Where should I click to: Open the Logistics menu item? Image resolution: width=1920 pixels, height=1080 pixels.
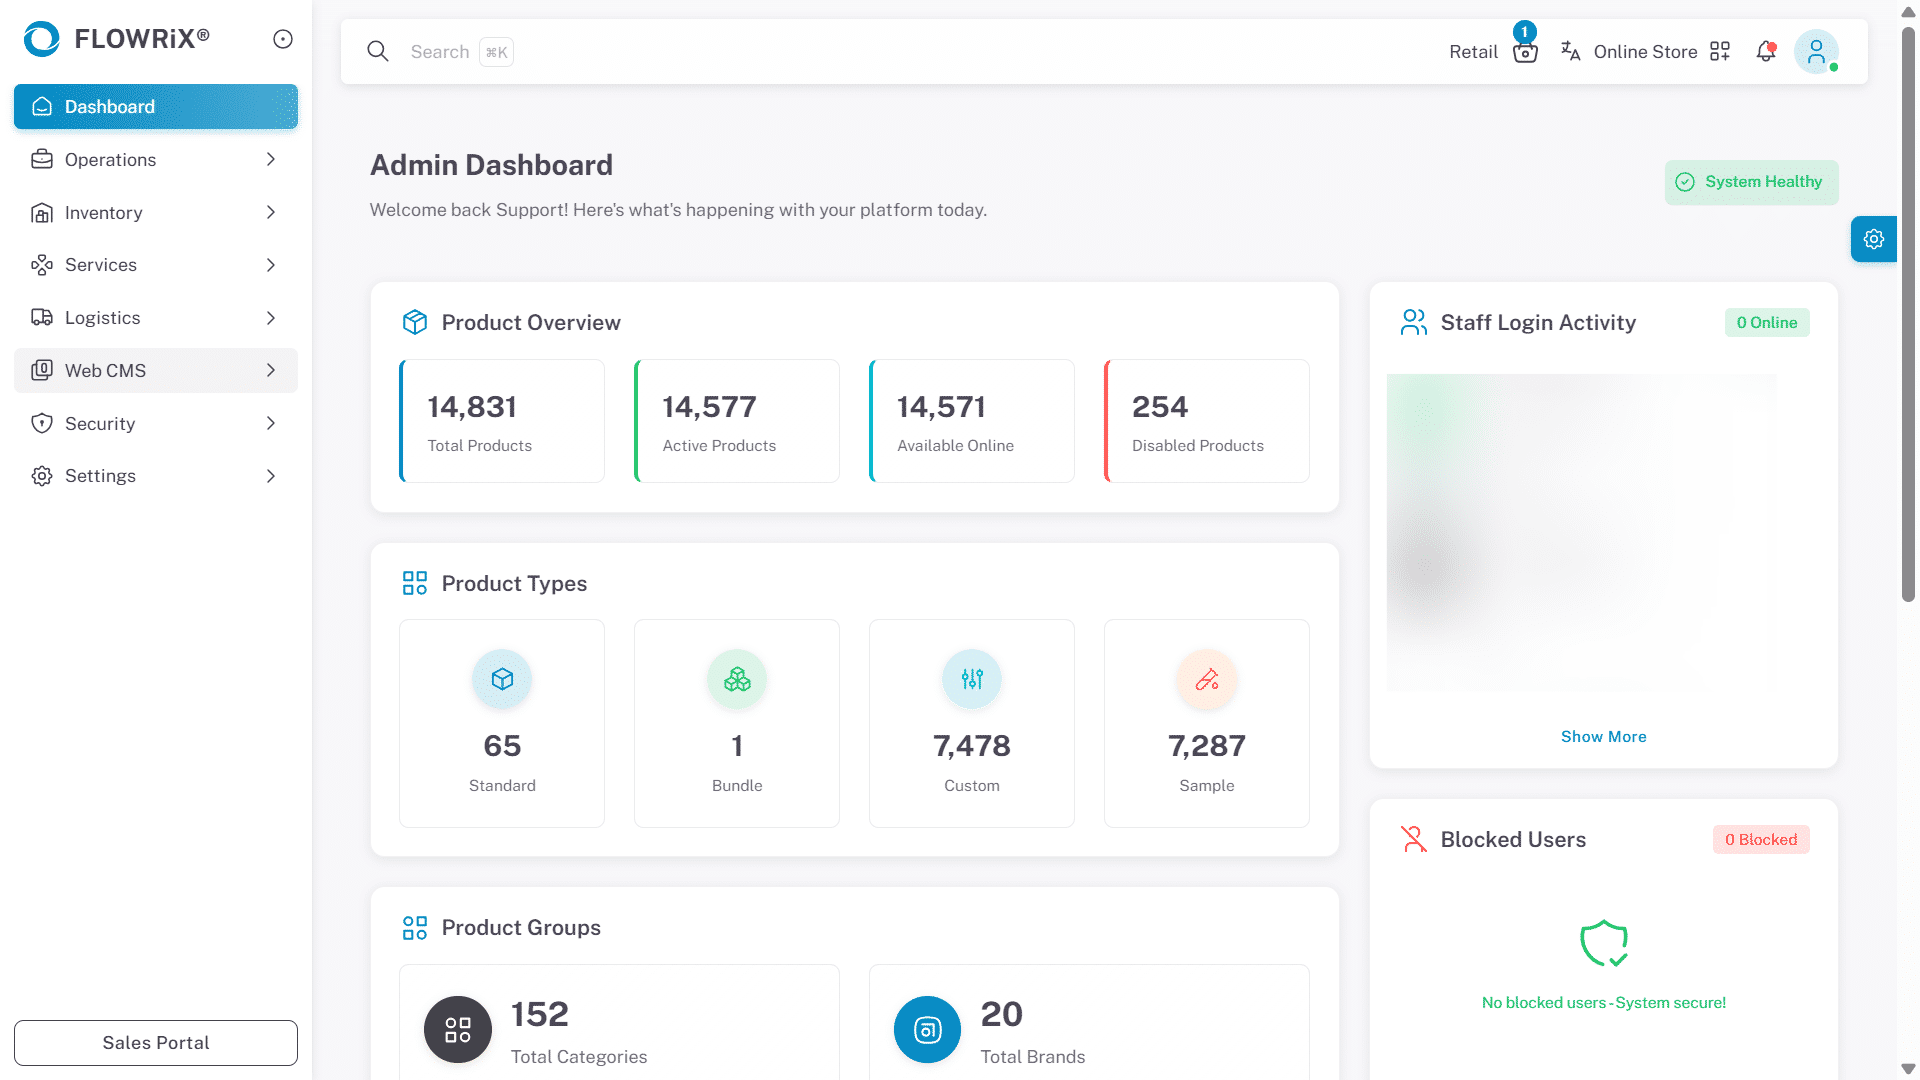click(155, 318)
